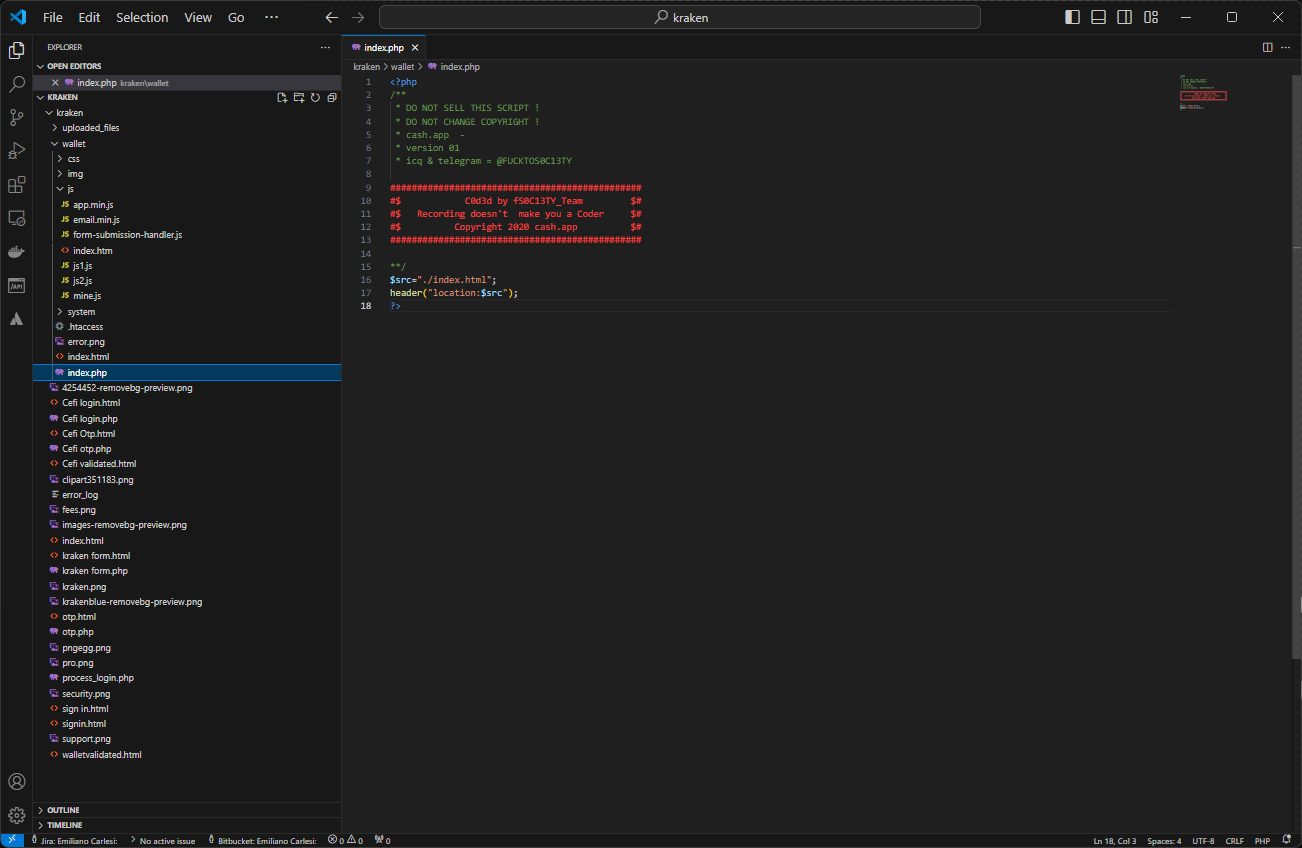
Task: Toggle the Primary Side Bar visibility
Action: point(1071,16)
